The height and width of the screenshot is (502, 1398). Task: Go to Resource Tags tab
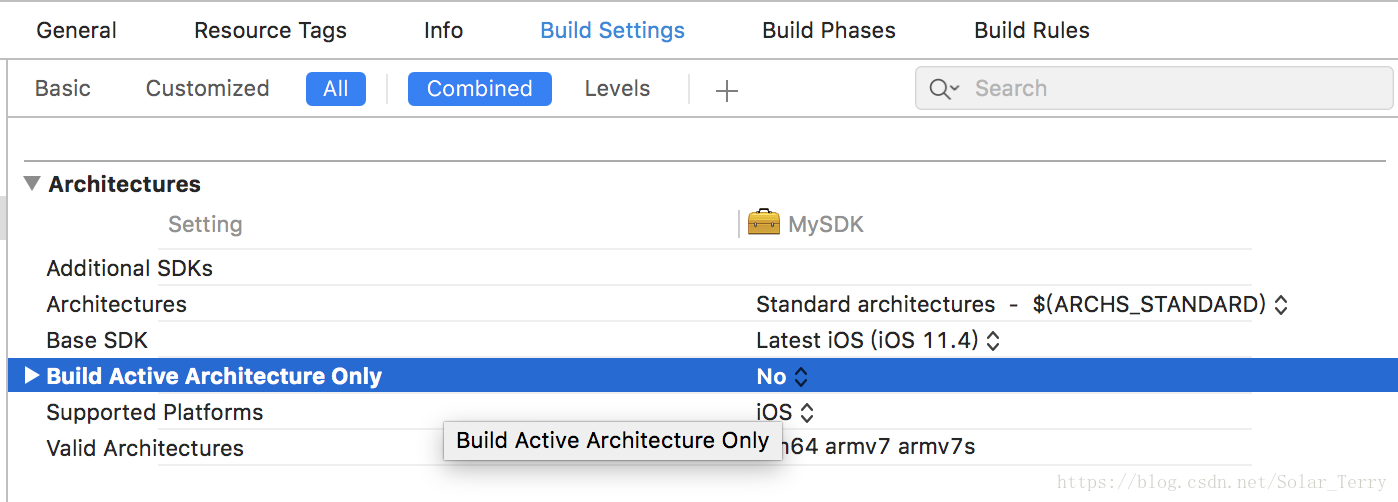point(270,30)
